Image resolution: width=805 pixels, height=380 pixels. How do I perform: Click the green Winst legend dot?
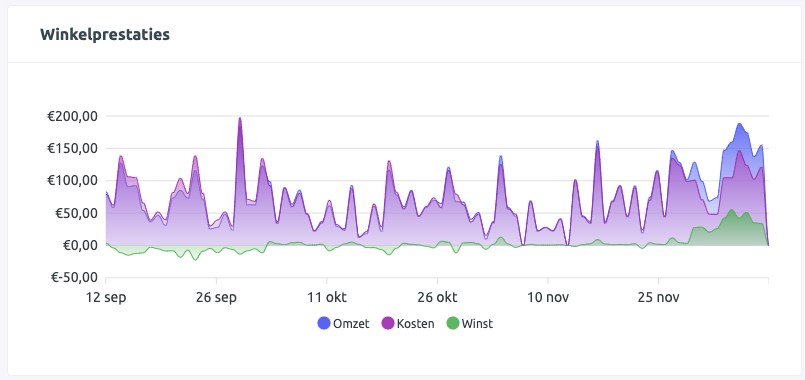pos(452,324)
